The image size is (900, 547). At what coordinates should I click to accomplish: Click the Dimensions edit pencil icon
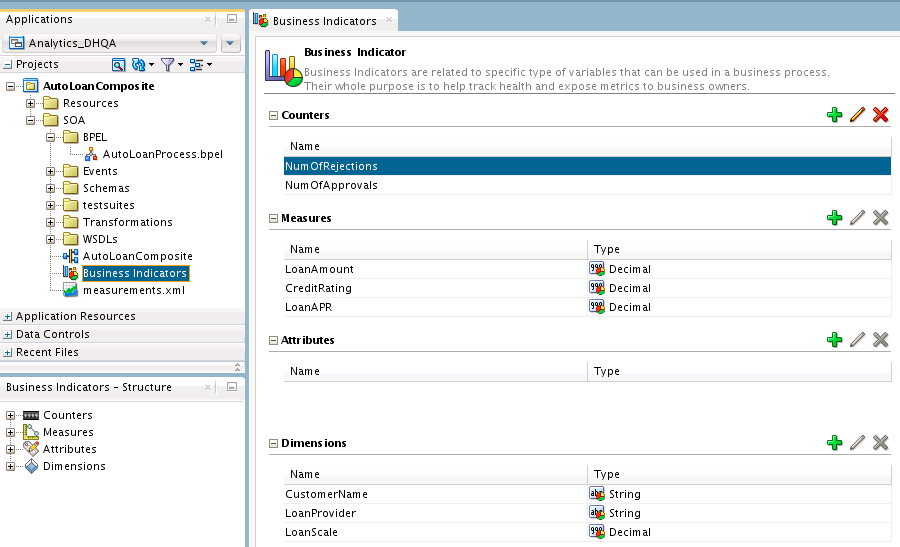pos(858,443)
